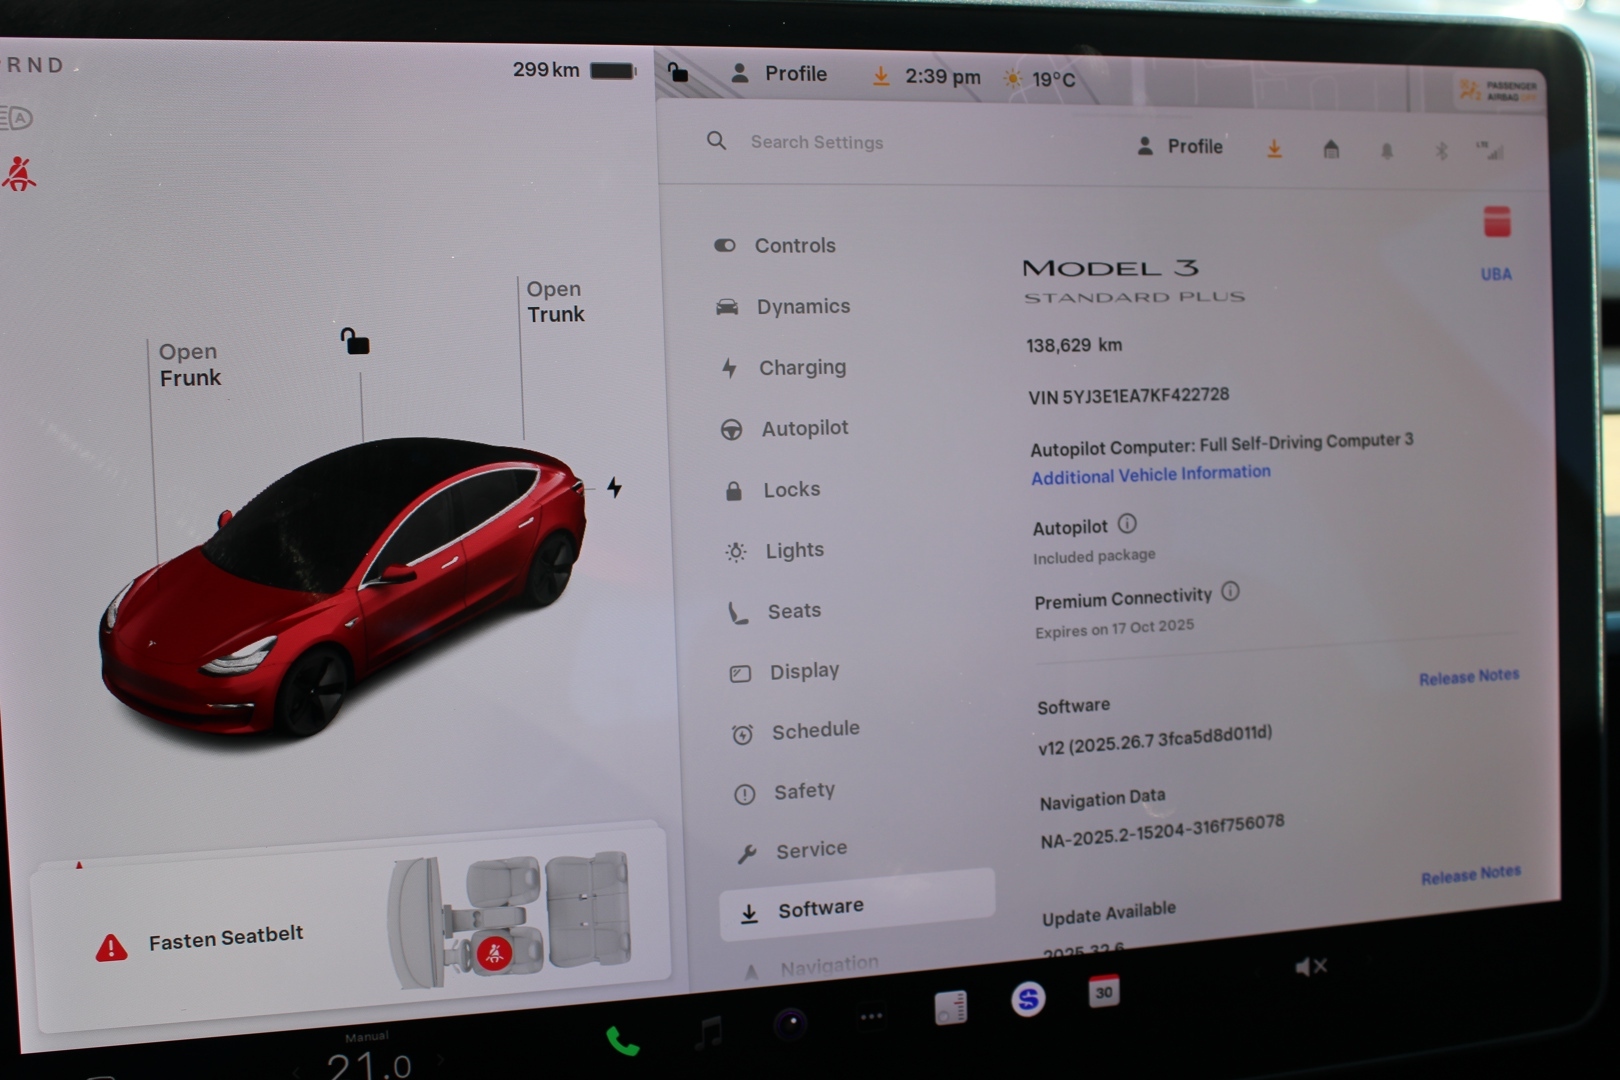Click the charge port lightning bolt icon
The width and height of the screenshot is (1620, 1080).
click(x=614, y=487)
